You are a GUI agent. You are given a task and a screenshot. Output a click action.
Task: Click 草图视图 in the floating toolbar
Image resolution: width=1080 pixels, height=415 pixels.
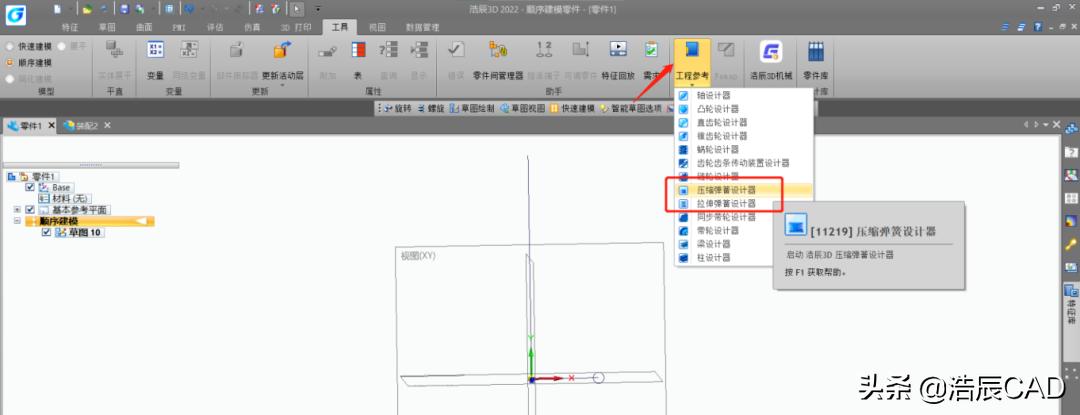[x=523, y=108]
